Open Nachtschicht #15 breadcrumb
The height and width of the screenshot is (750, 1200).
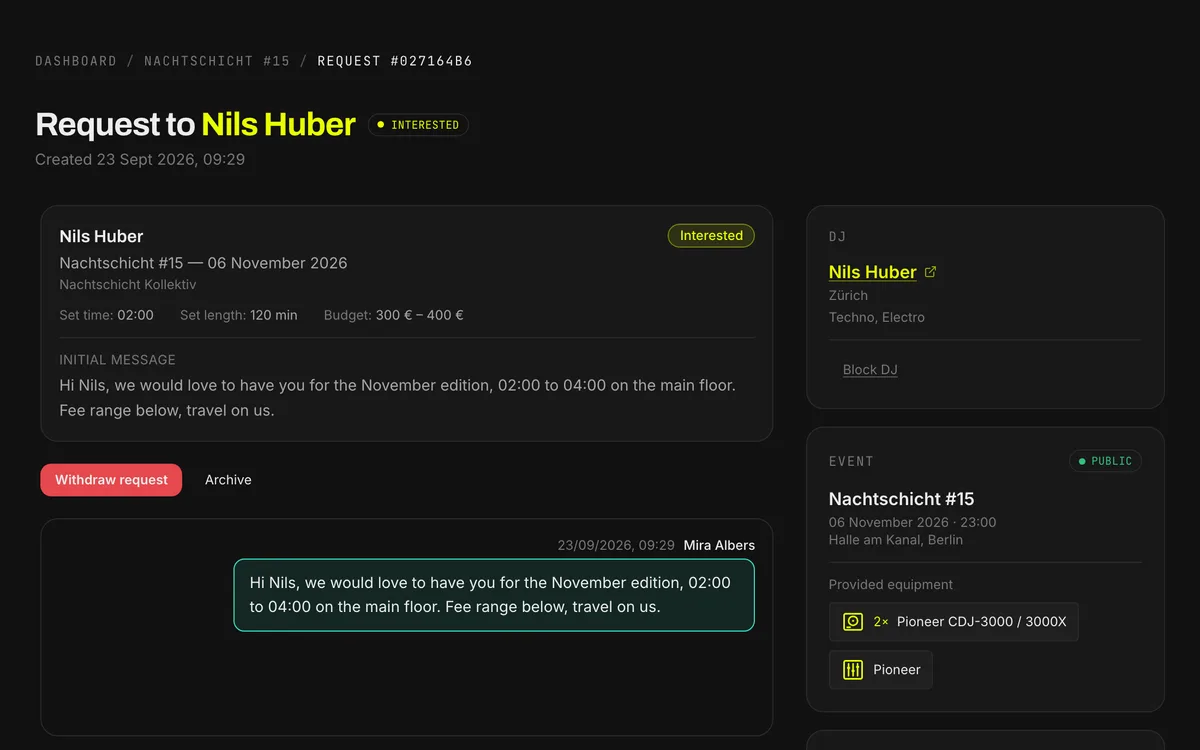click(217, 61)
